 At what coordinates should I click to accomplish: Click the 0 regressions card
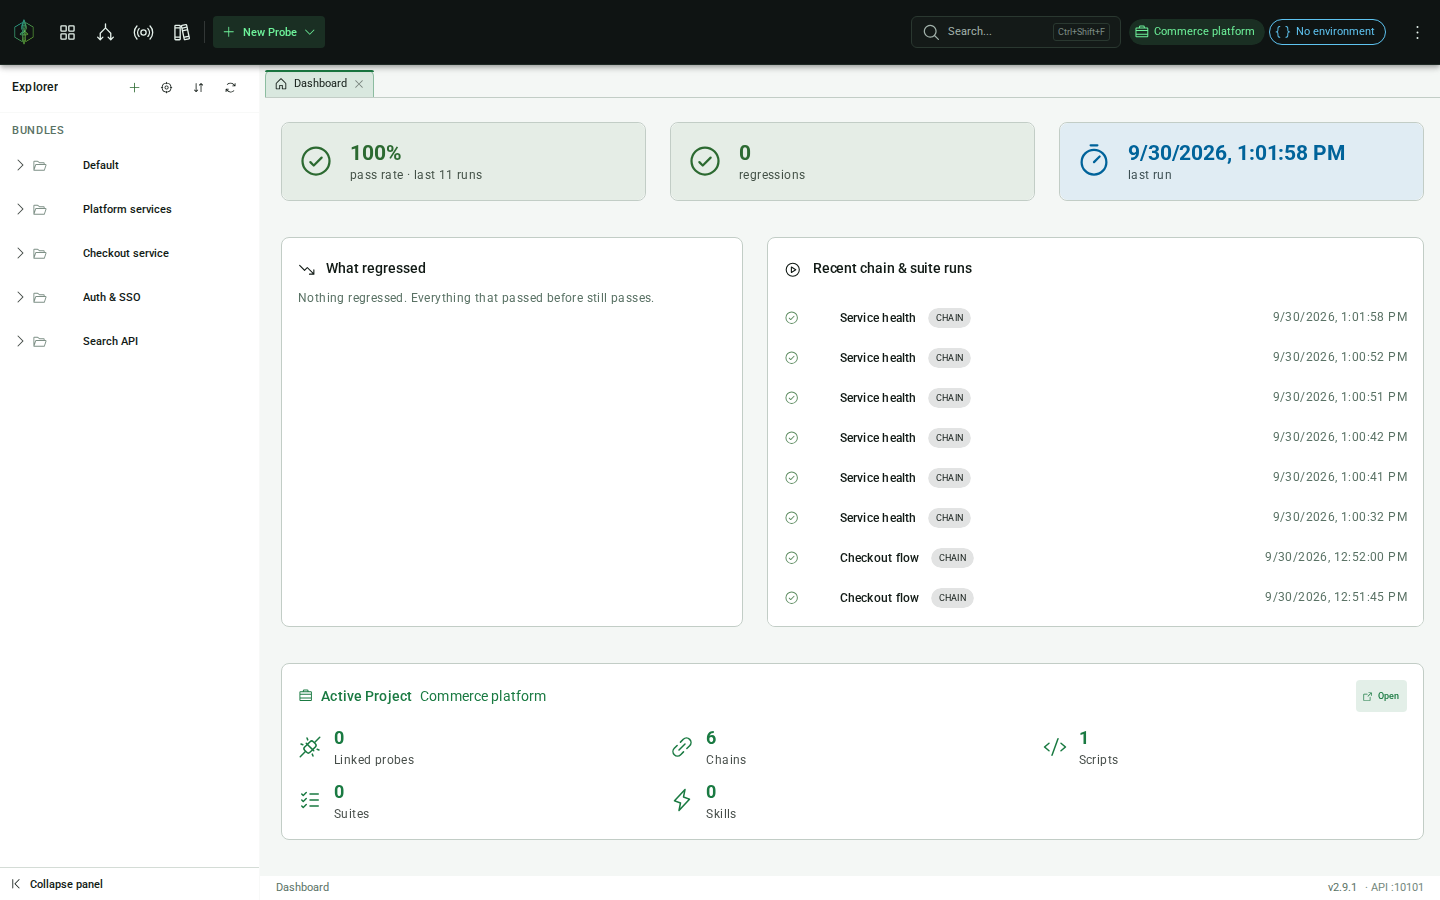point(852,161)
